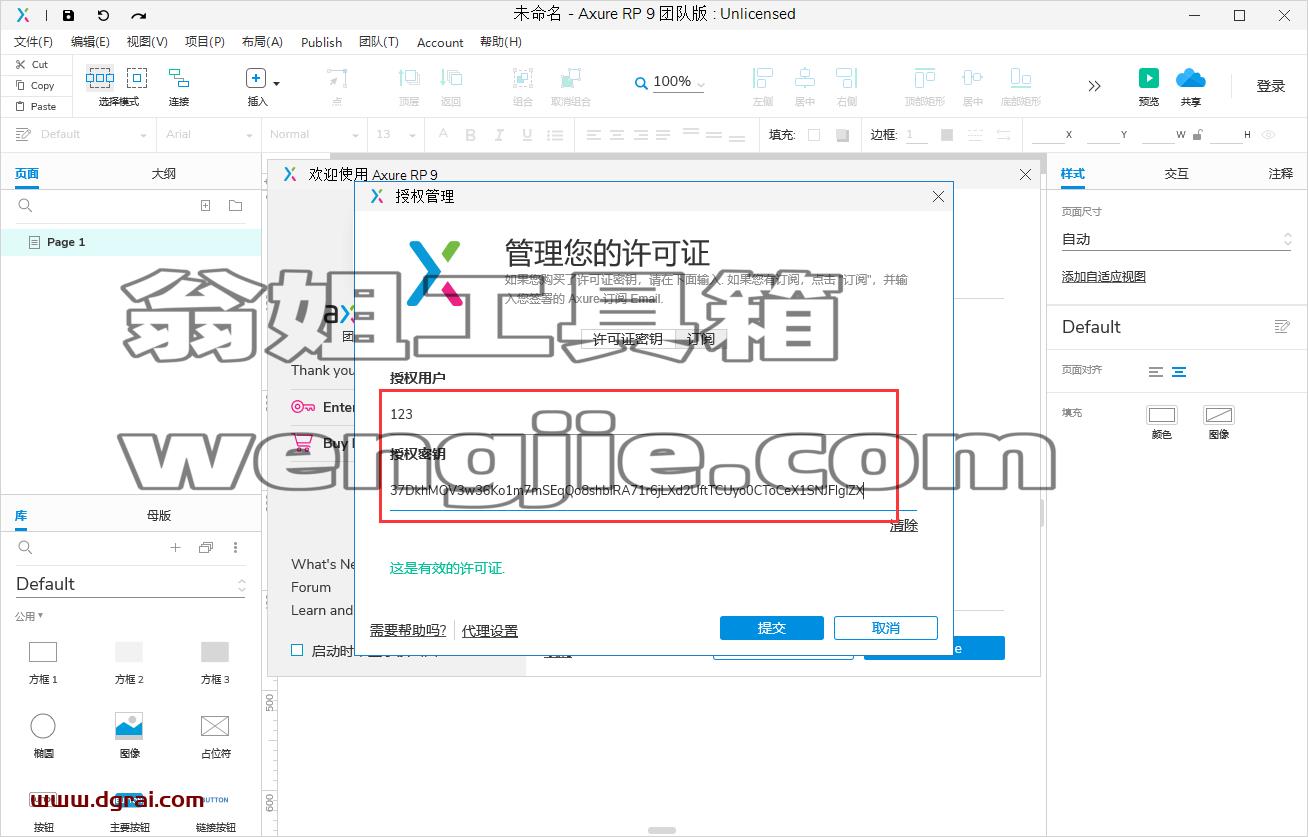
Task: Open the Edit (编辑) menu
Action: pyautogui.click(x=90, y=42)
